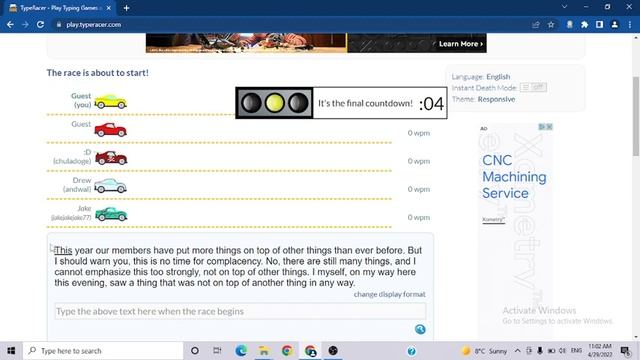Open the volume control in the tray
This screenshot has height=360, width=640.
(x=562, y=351)
